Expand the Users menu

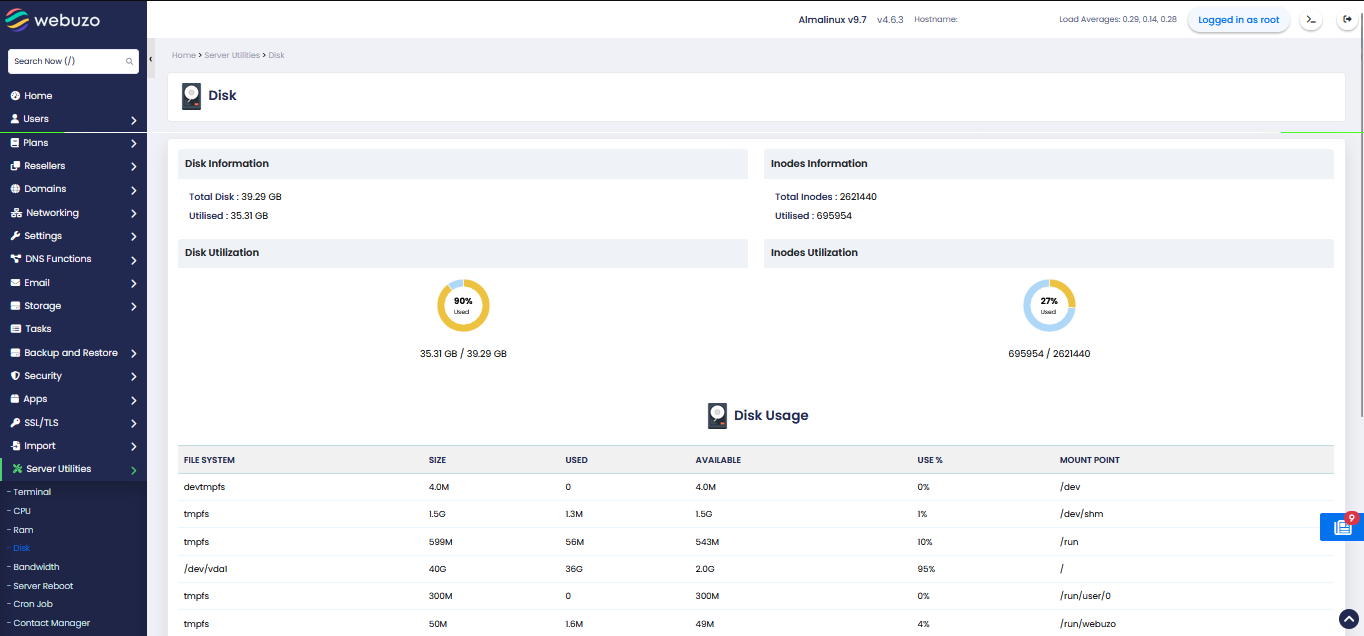click(73, 119)
